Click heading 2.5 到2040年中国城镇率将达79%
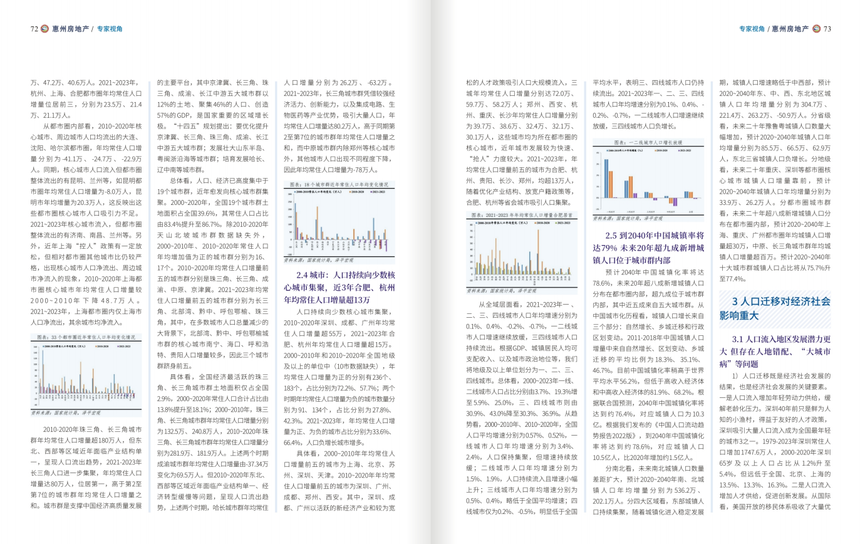The width and height of the screenshot is (860, 544). pos(648,247)
